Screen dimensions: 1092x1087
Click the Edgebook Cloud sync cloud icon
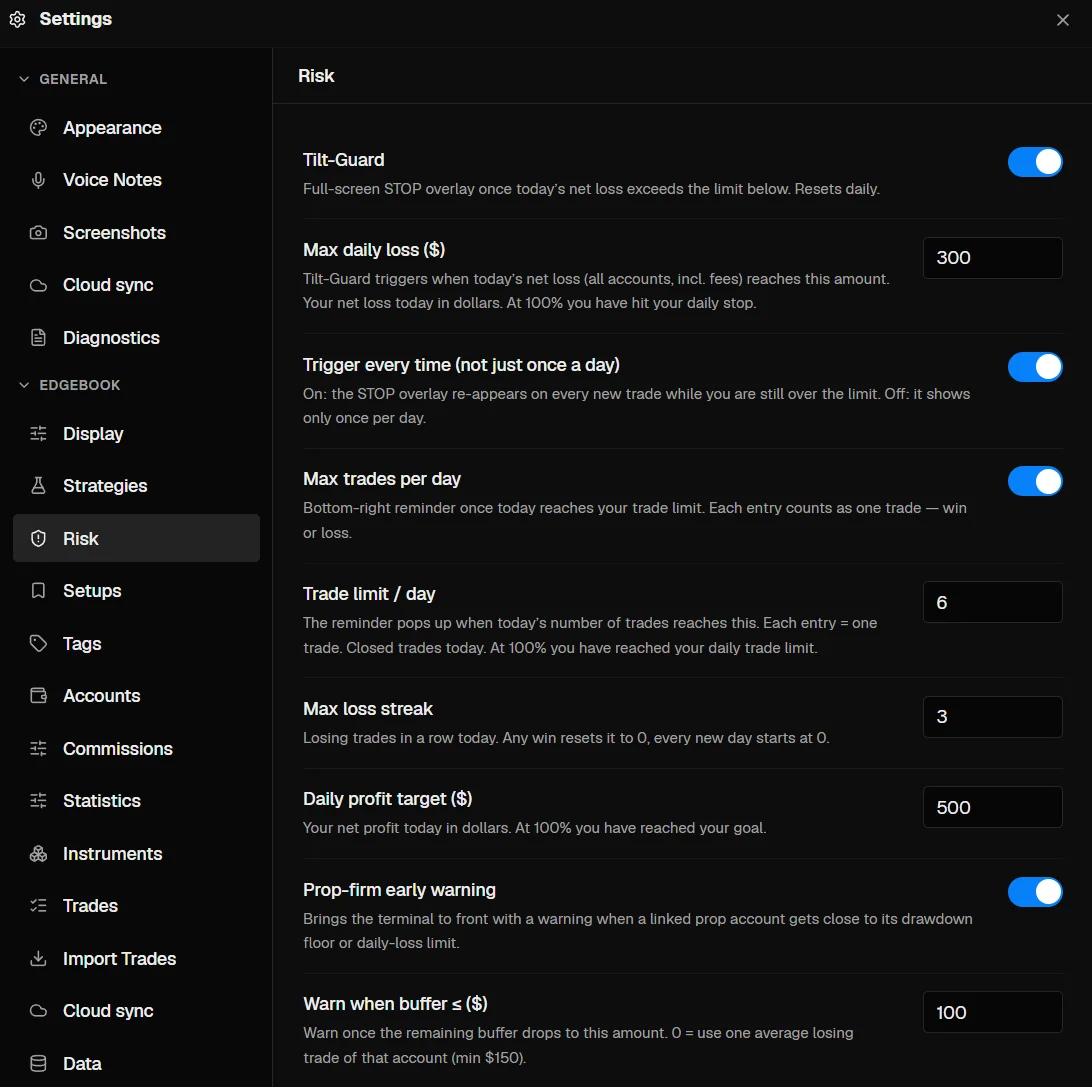[38, 1011]
